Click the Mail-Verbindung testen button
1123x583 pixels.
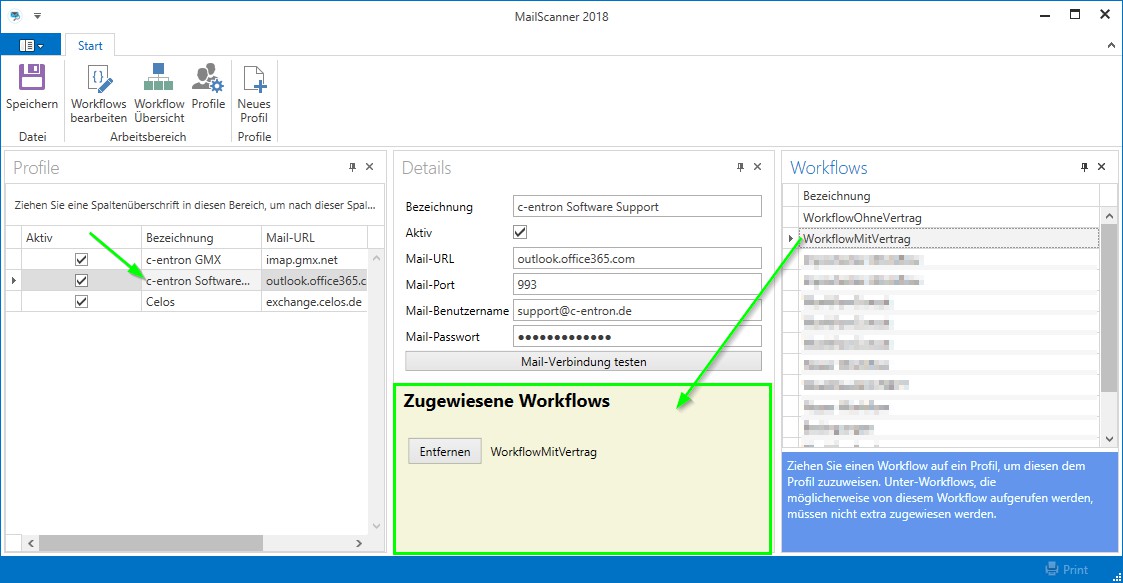tap(583, 361)
